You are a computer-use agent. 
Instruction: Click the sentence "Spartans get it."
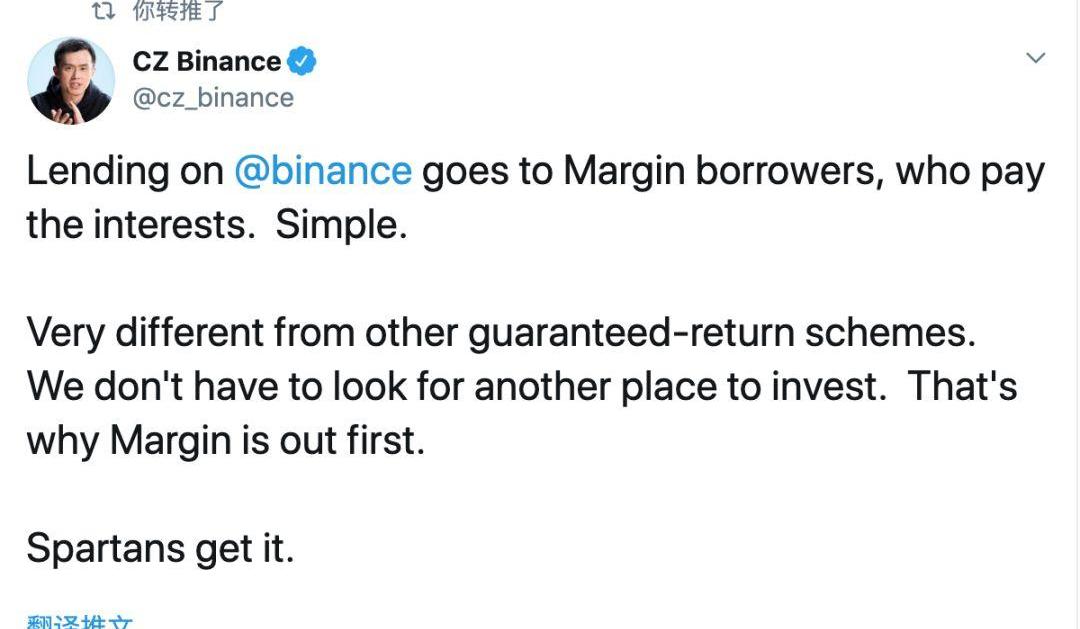coord(160,548)
